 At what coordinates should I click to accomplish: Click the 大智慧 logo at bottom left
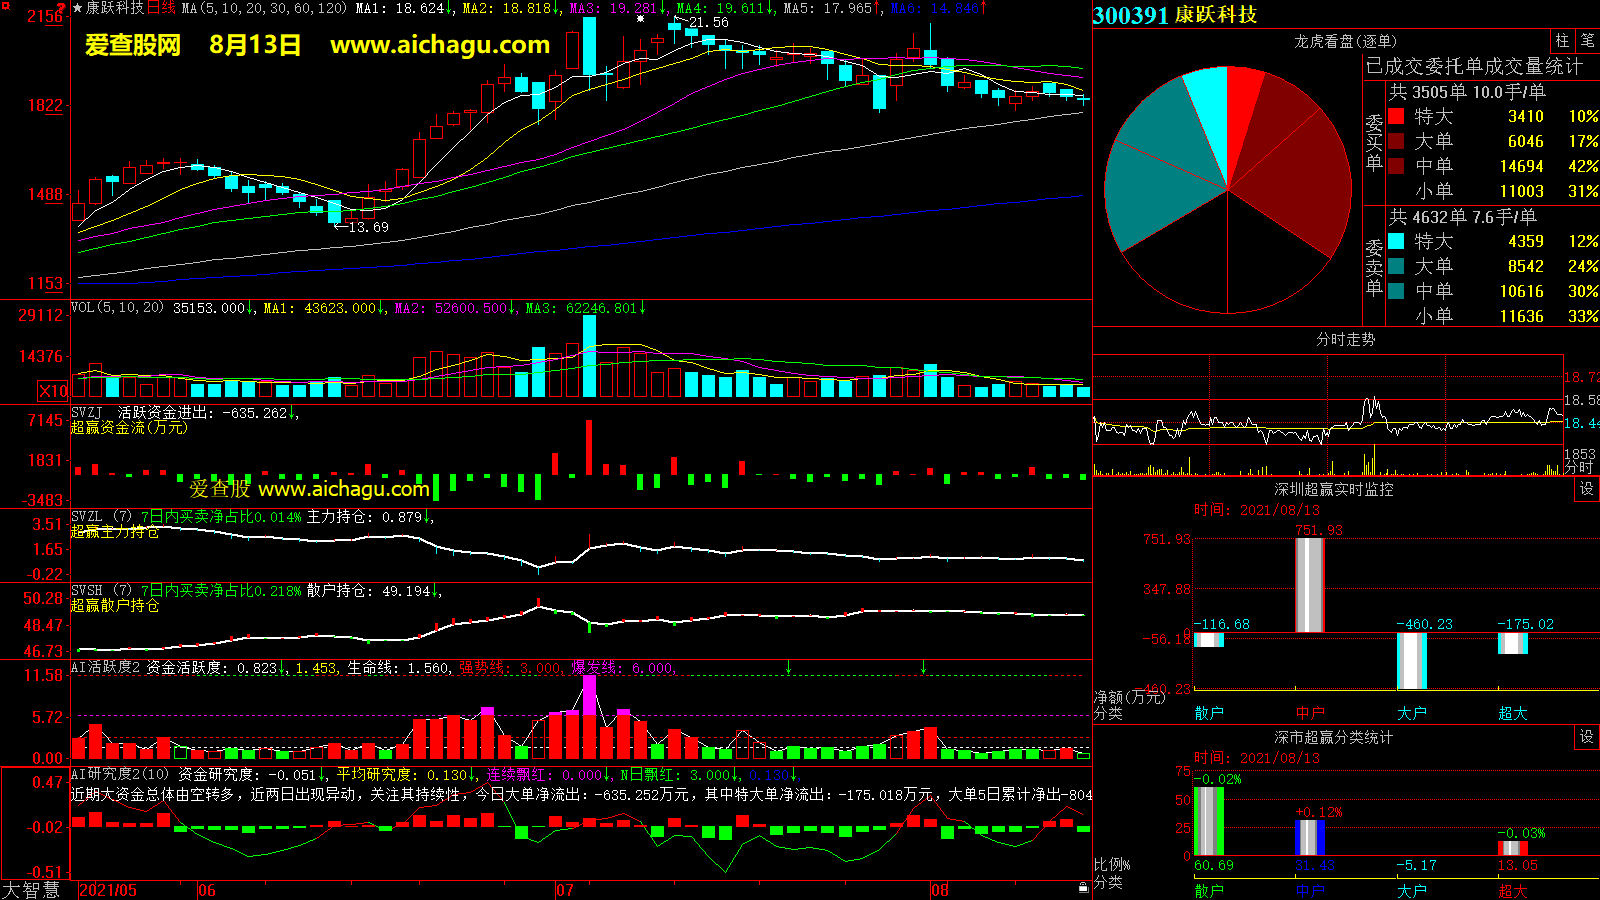pos(31,890)
